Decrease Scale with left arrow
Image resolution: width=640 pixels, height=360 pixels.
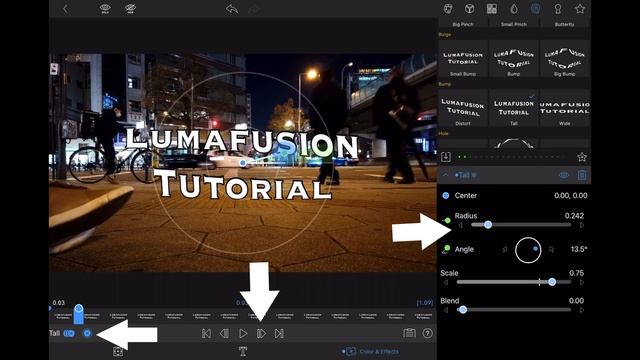pos(446,282)
